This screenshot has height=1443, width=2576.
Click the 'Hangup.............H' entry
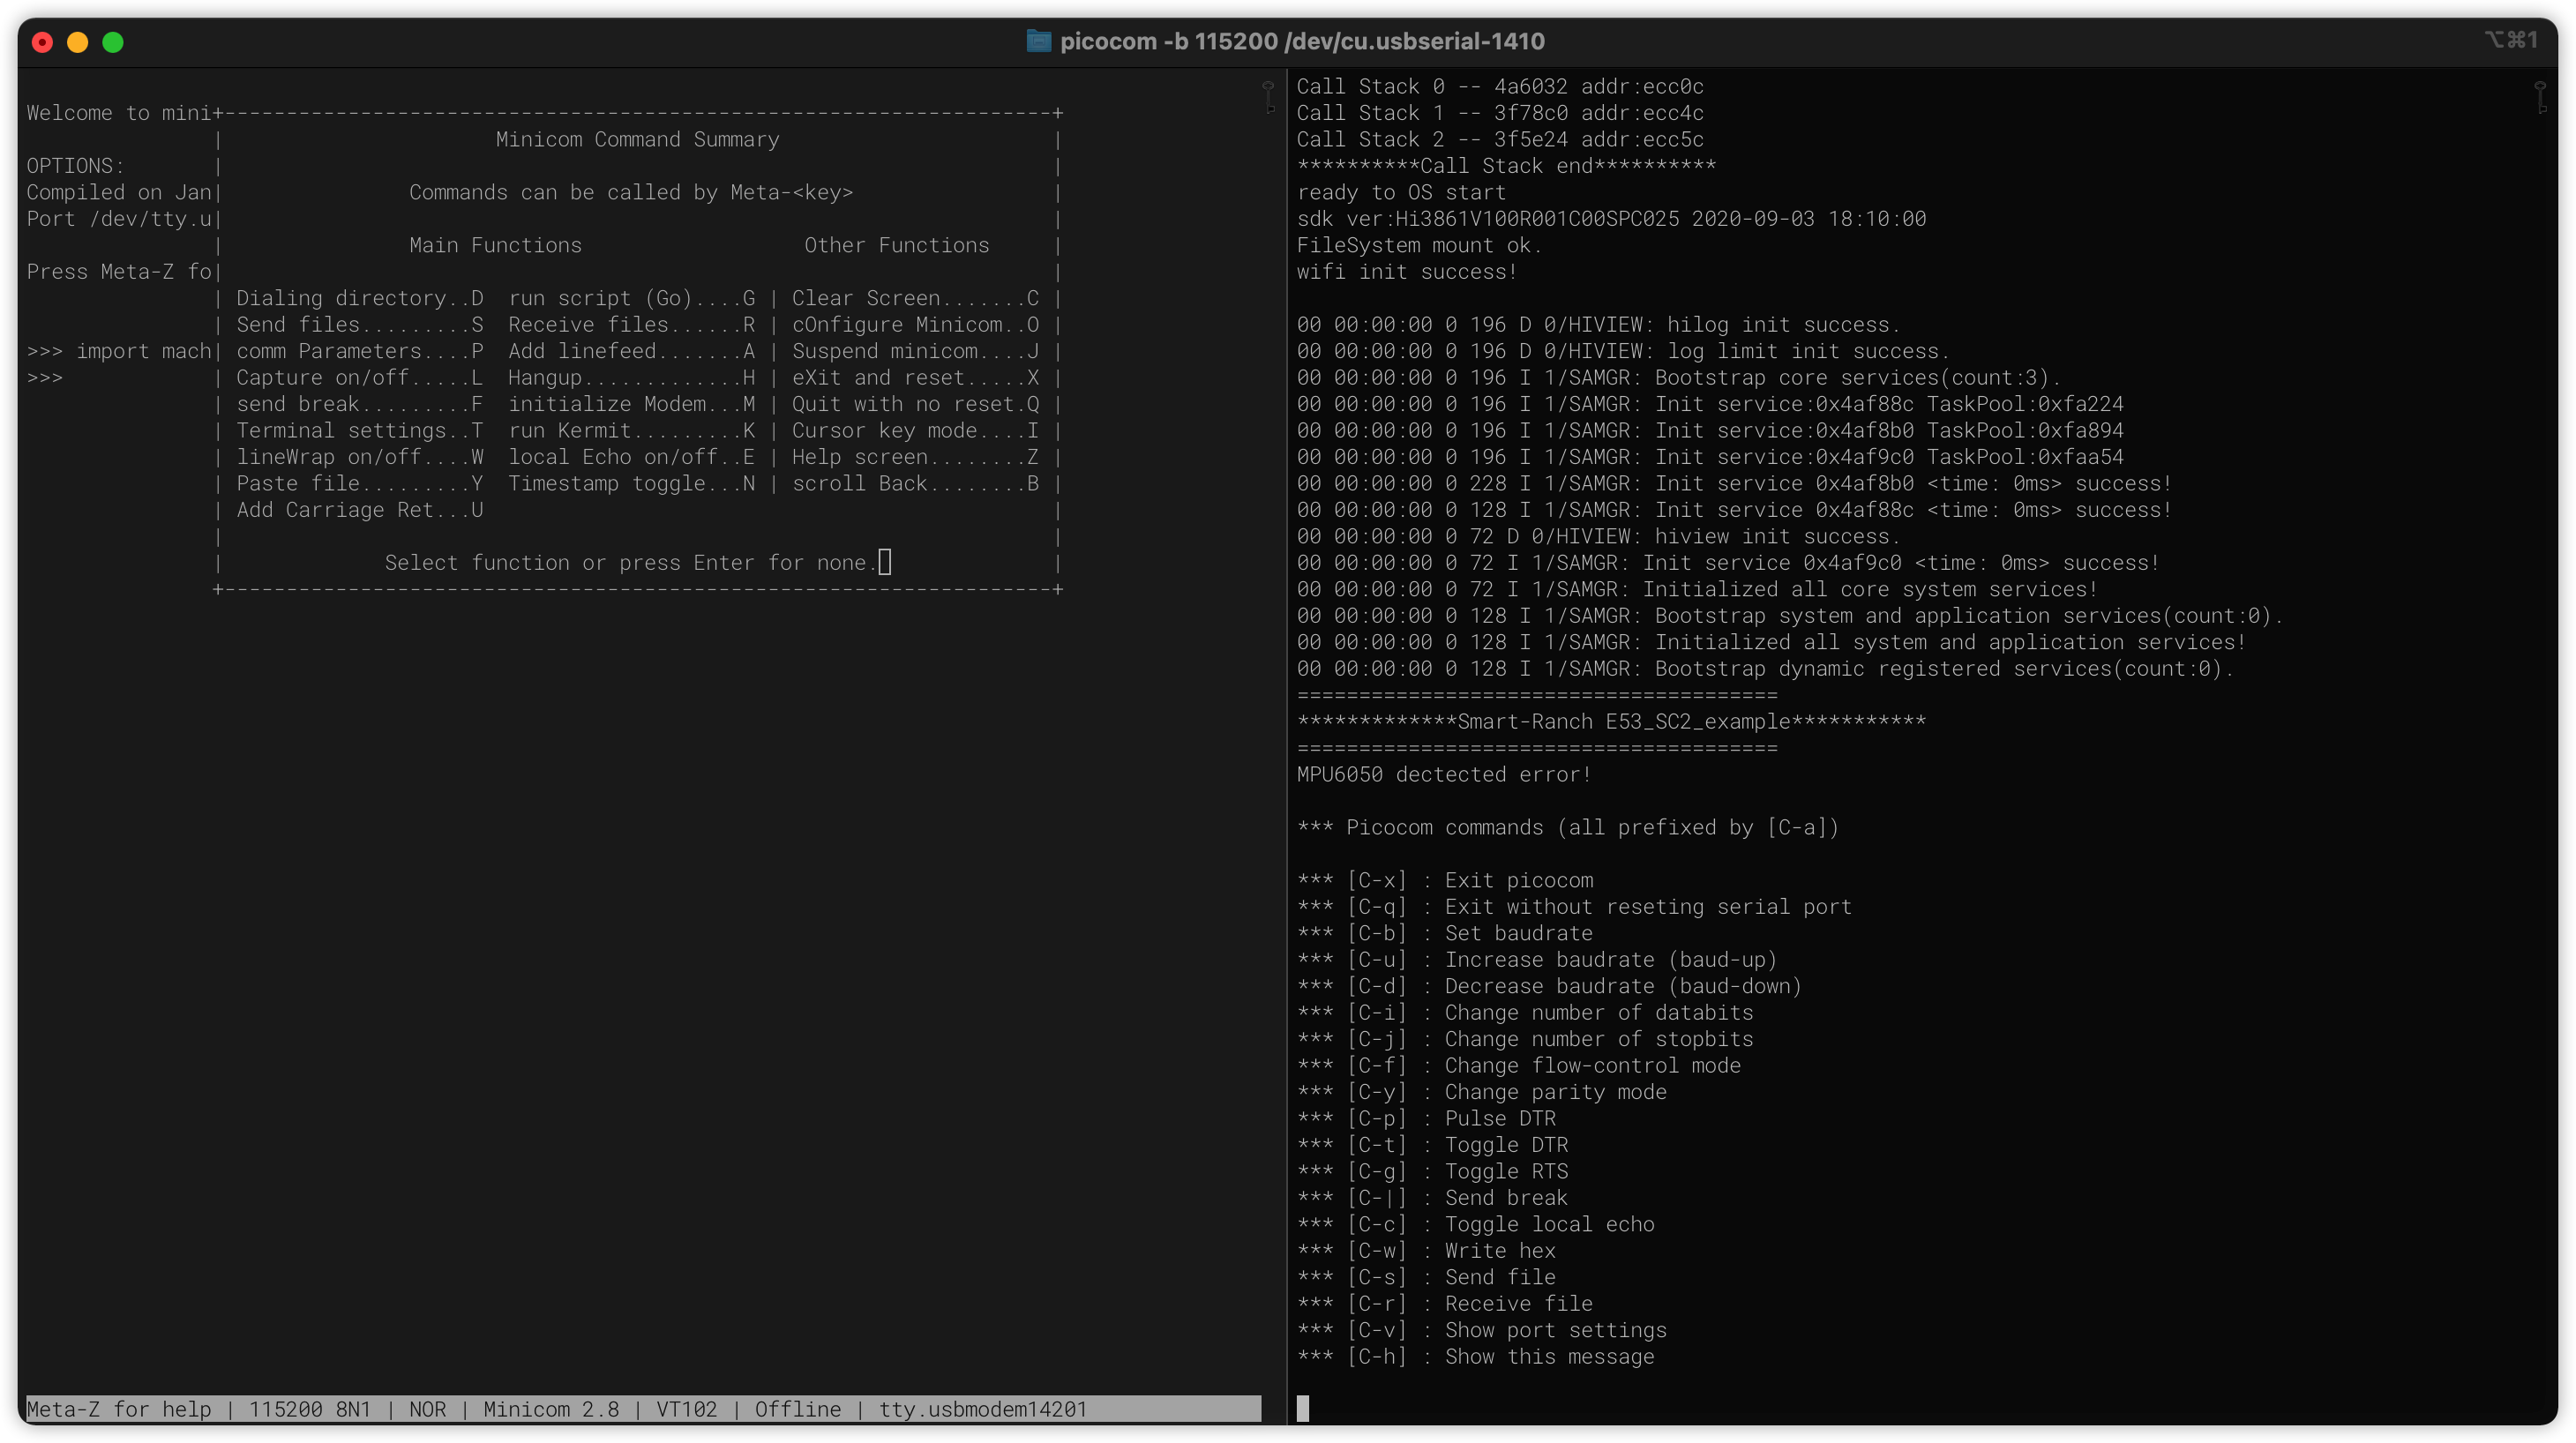(x=632, y=377)
